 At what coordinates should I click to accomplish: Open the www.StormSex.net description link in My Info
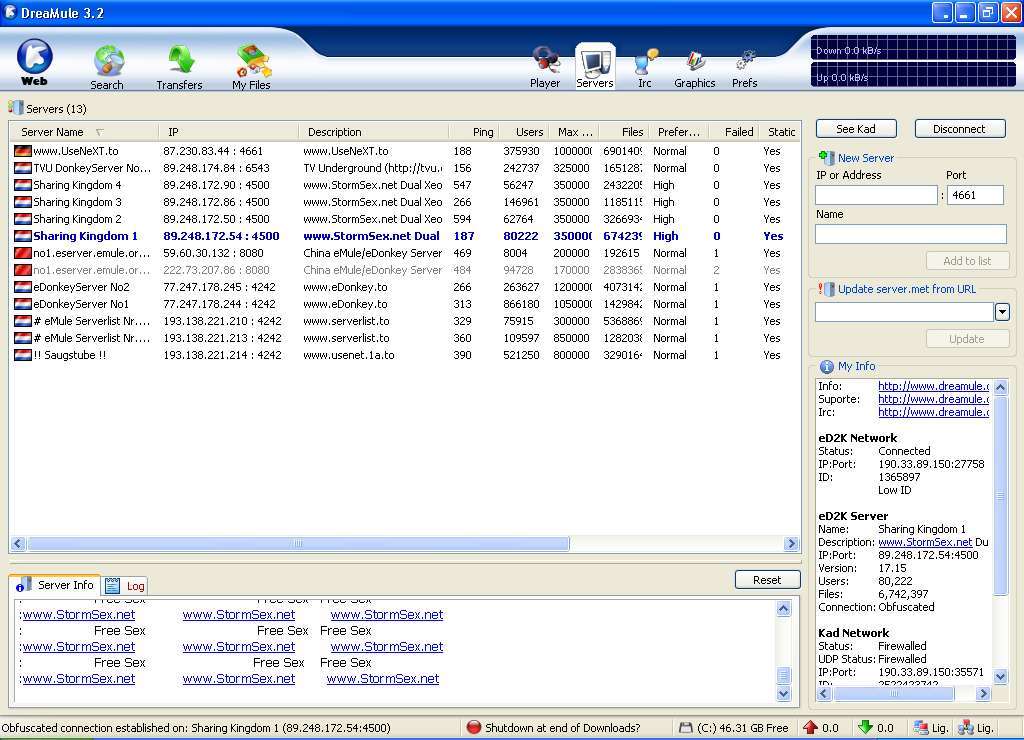point(925,542)
